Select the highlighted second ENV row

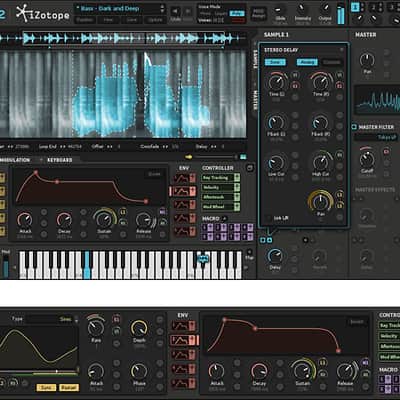[183, 191]
